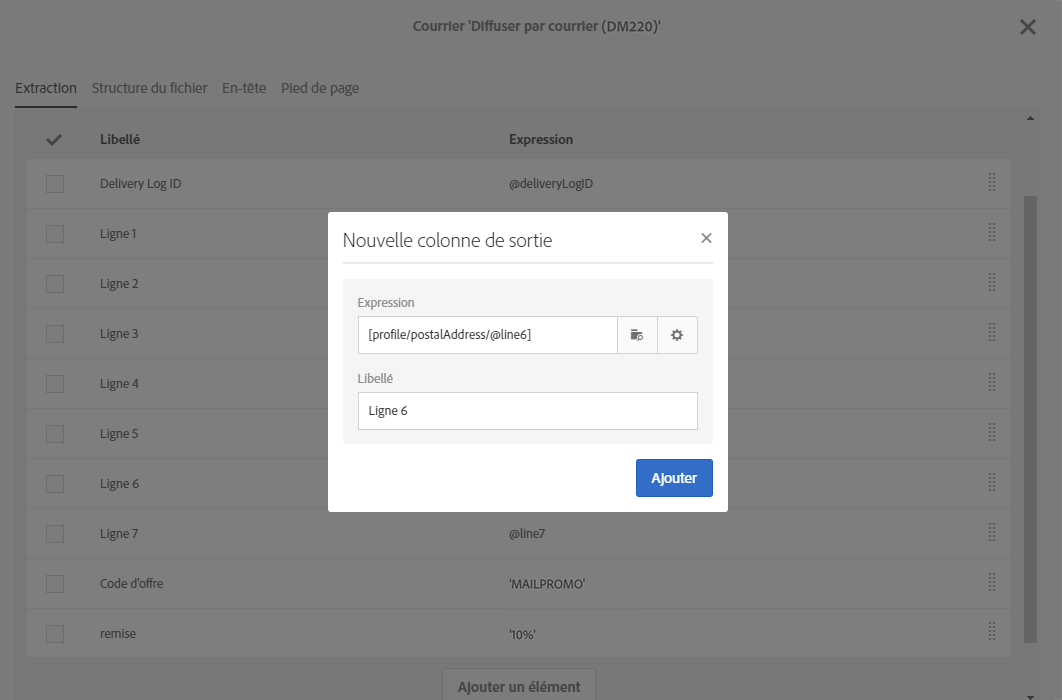This screenshot has height=700, width=1062.
Task: Close the Nouvelle colonne de sortie dialog
Action: click(706, 238)
